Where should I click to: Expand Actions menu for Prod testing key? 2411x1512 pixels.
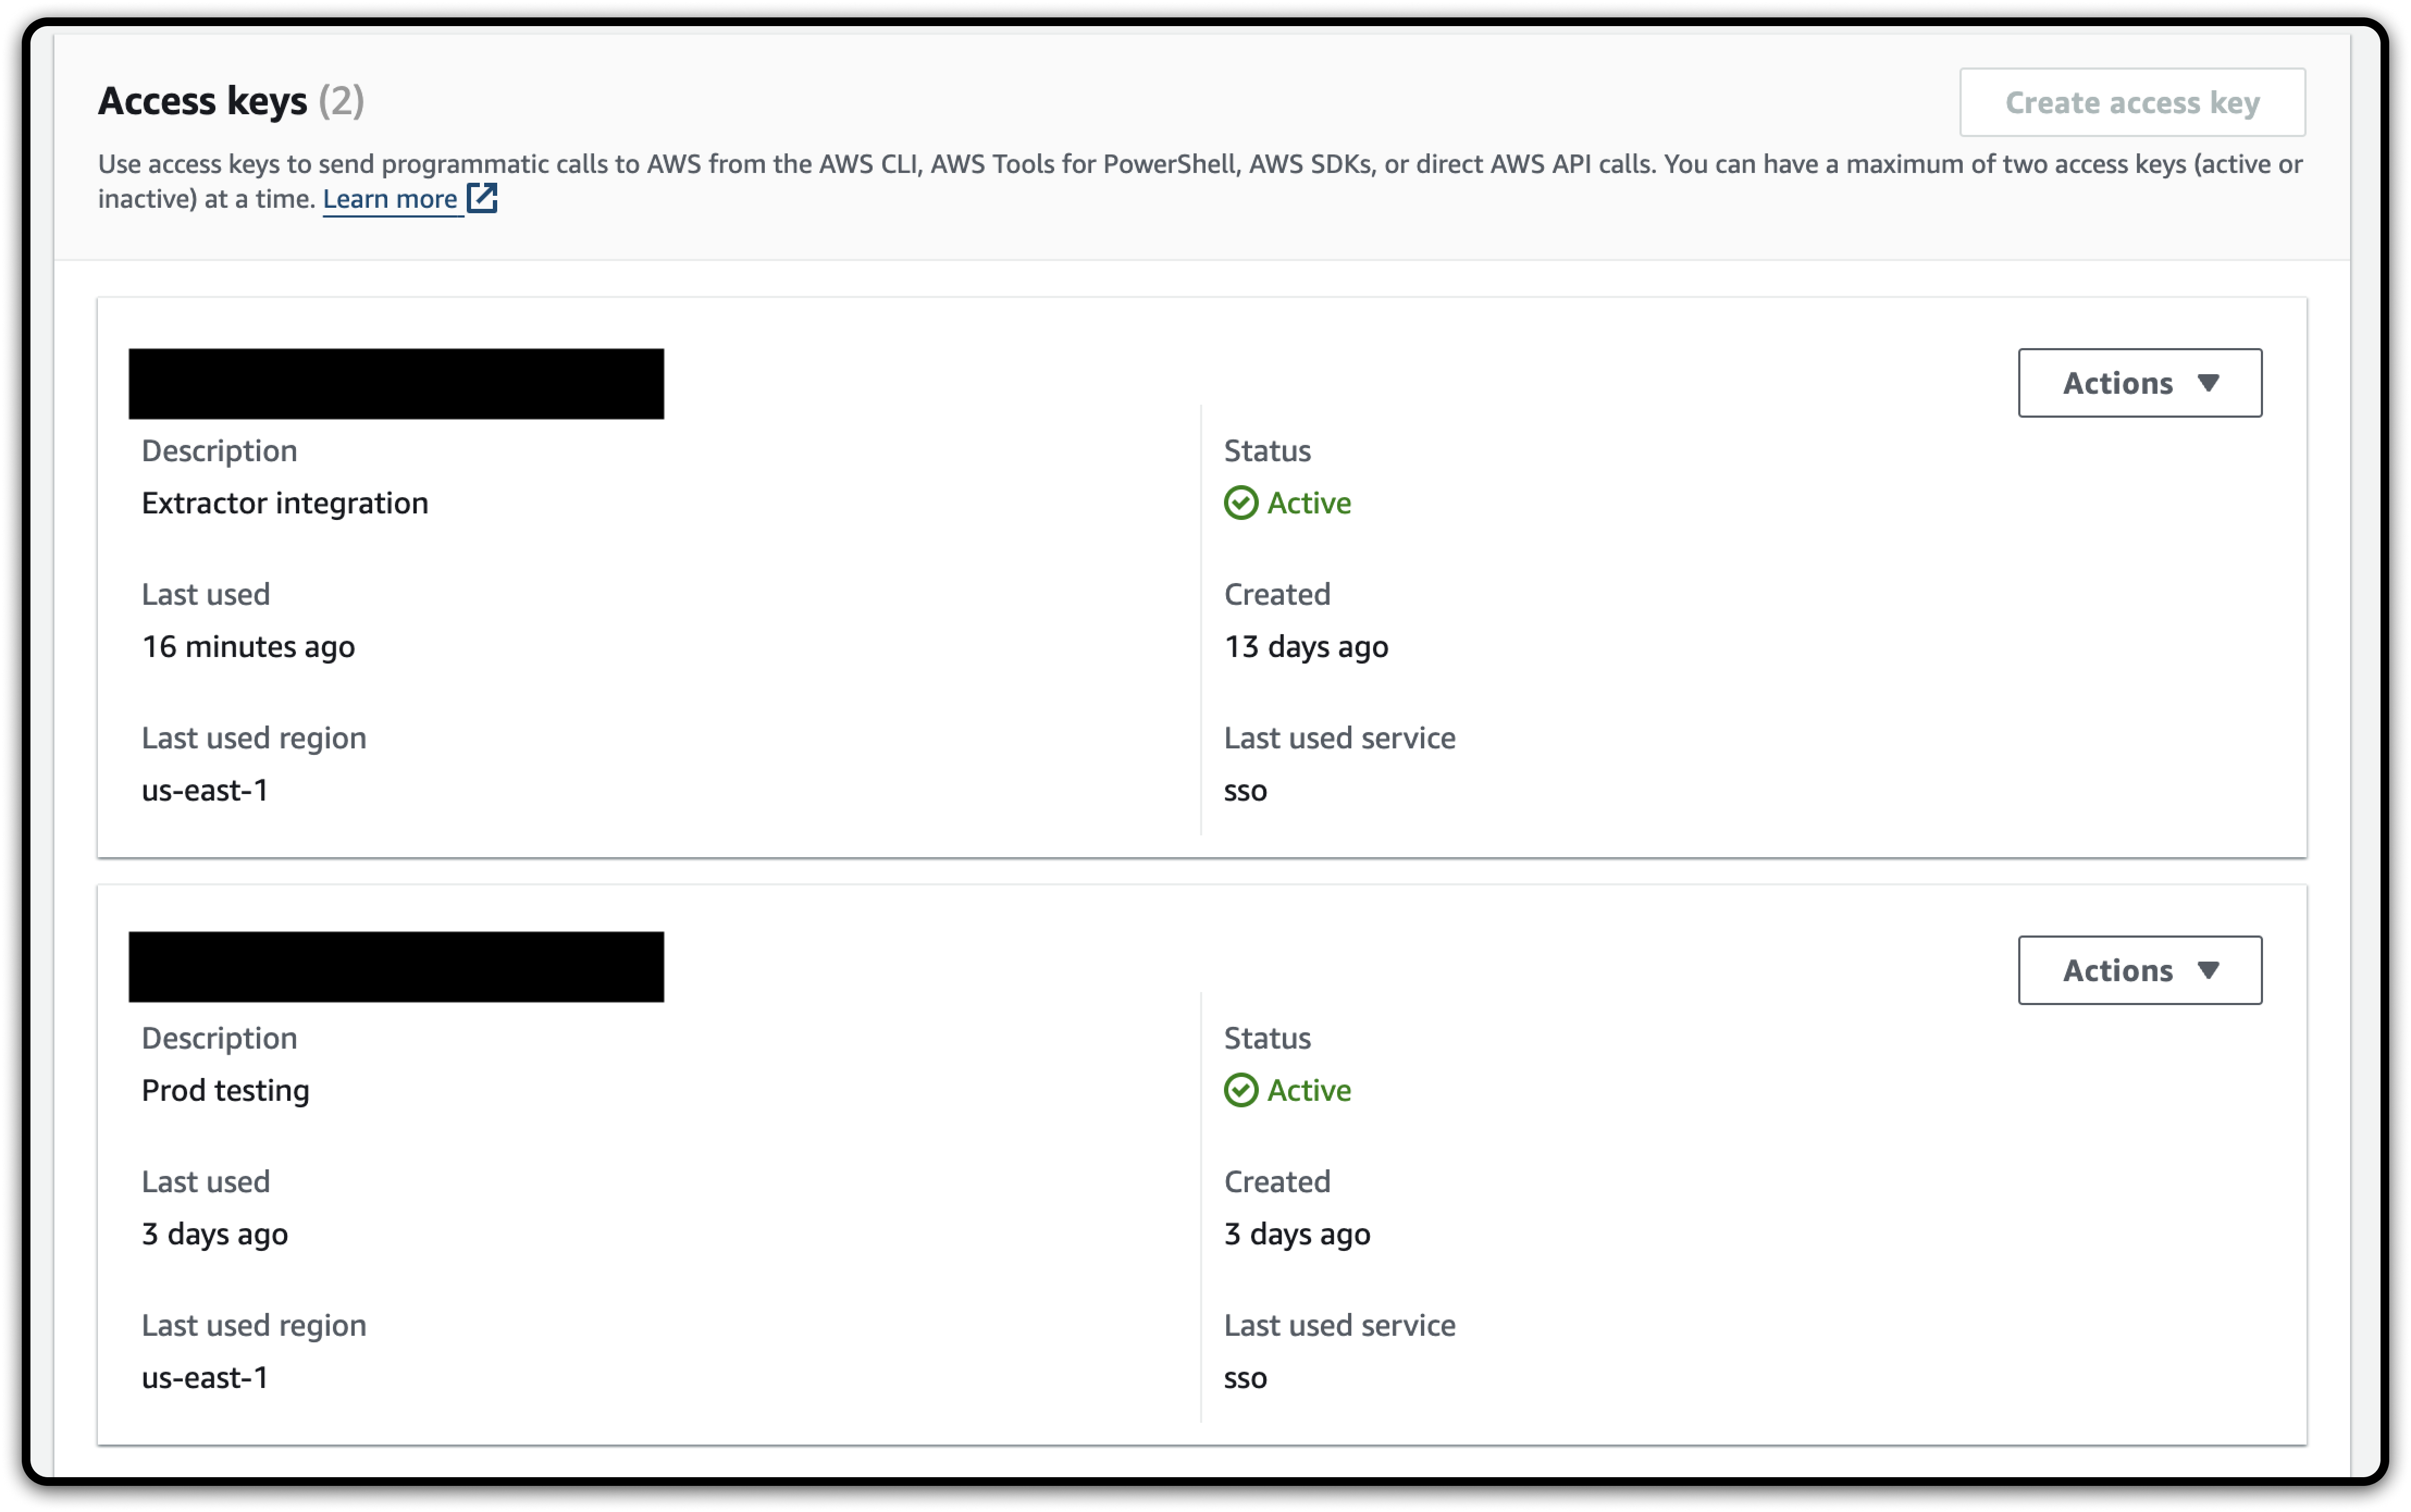[2139, 970]
